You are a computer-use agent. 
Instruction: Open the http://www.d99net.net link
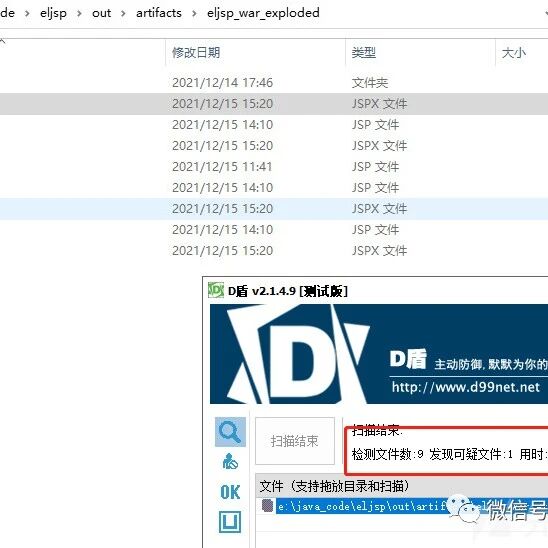[x=466, y=387]
